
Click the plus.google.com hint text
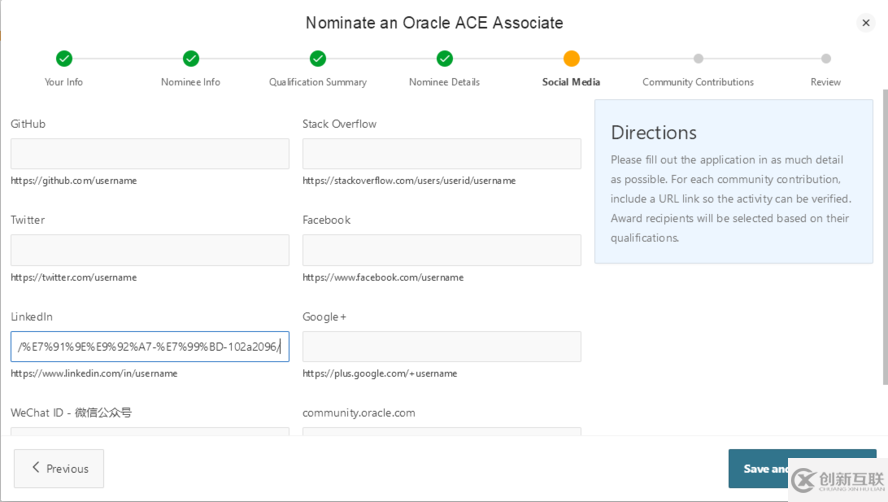(x=379, y=373)
